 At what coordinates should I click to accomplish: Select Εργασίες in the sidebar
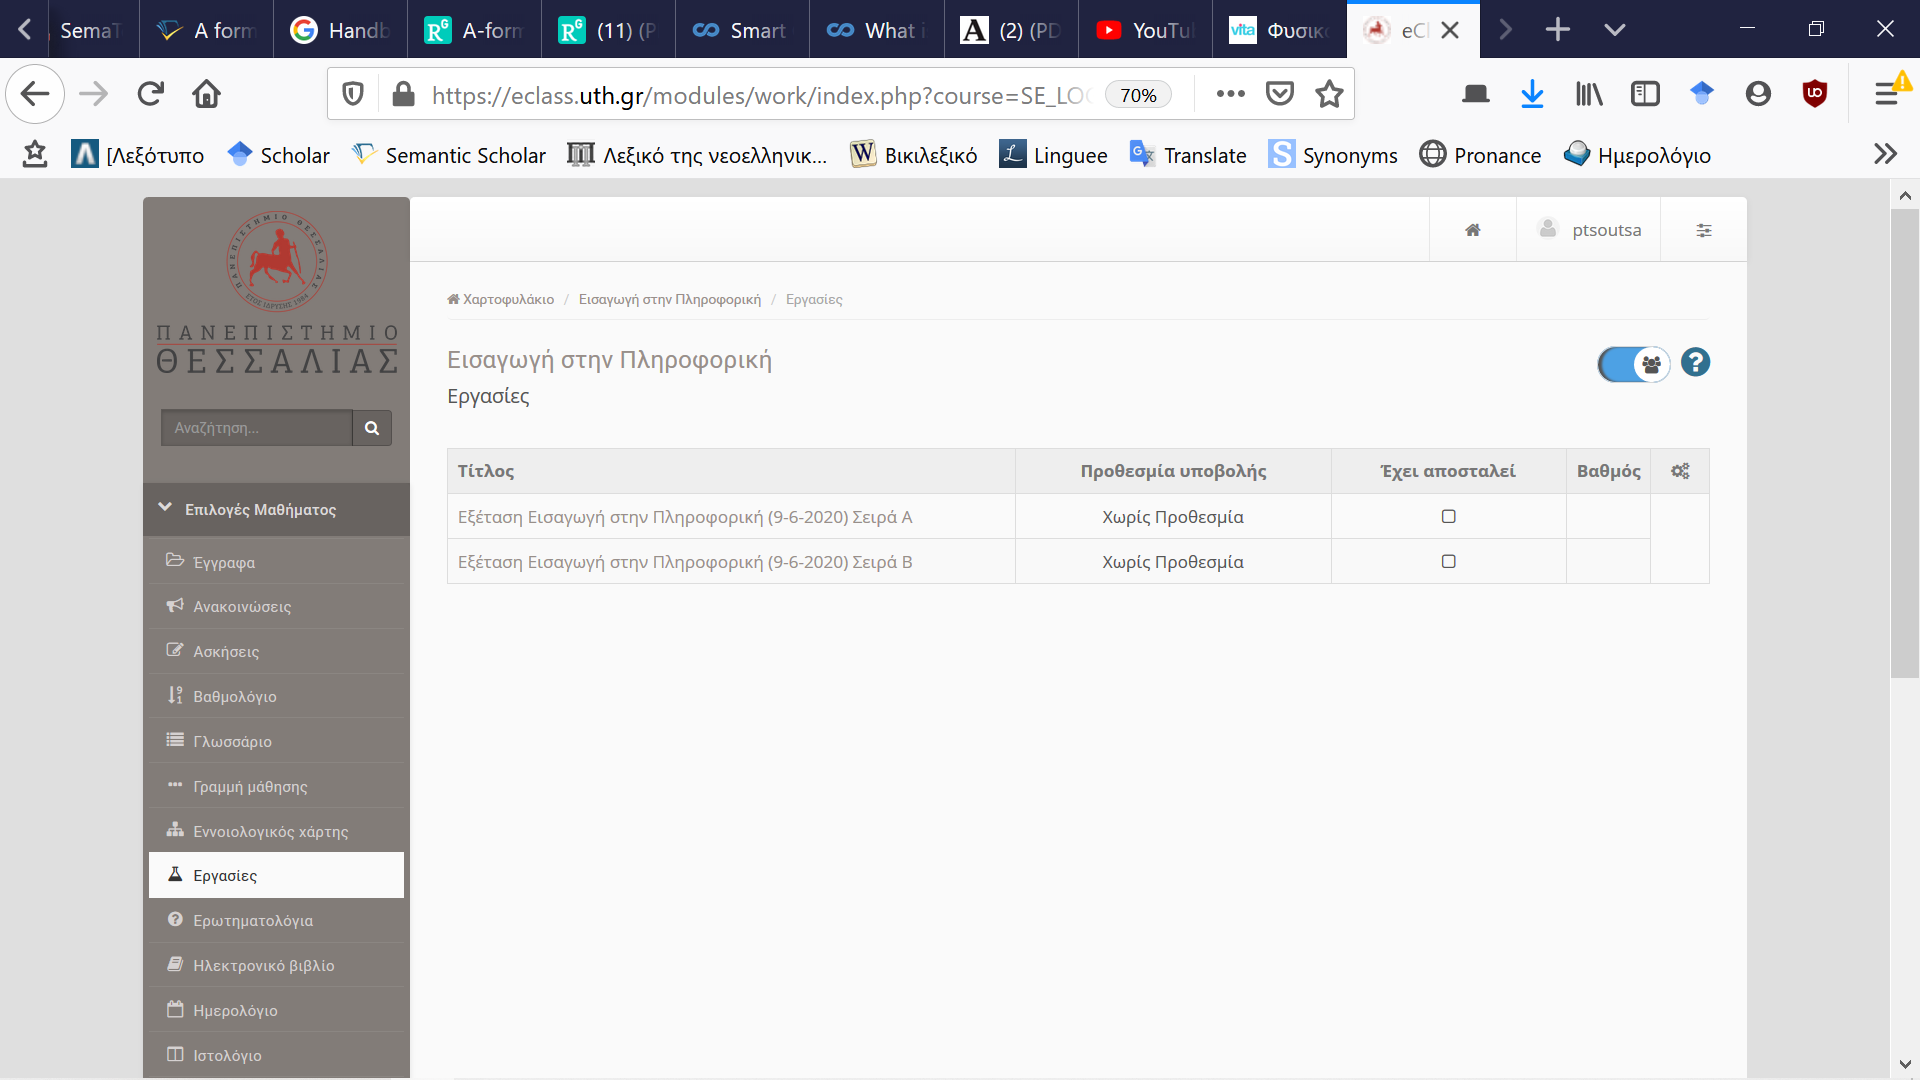pos(276,875)
